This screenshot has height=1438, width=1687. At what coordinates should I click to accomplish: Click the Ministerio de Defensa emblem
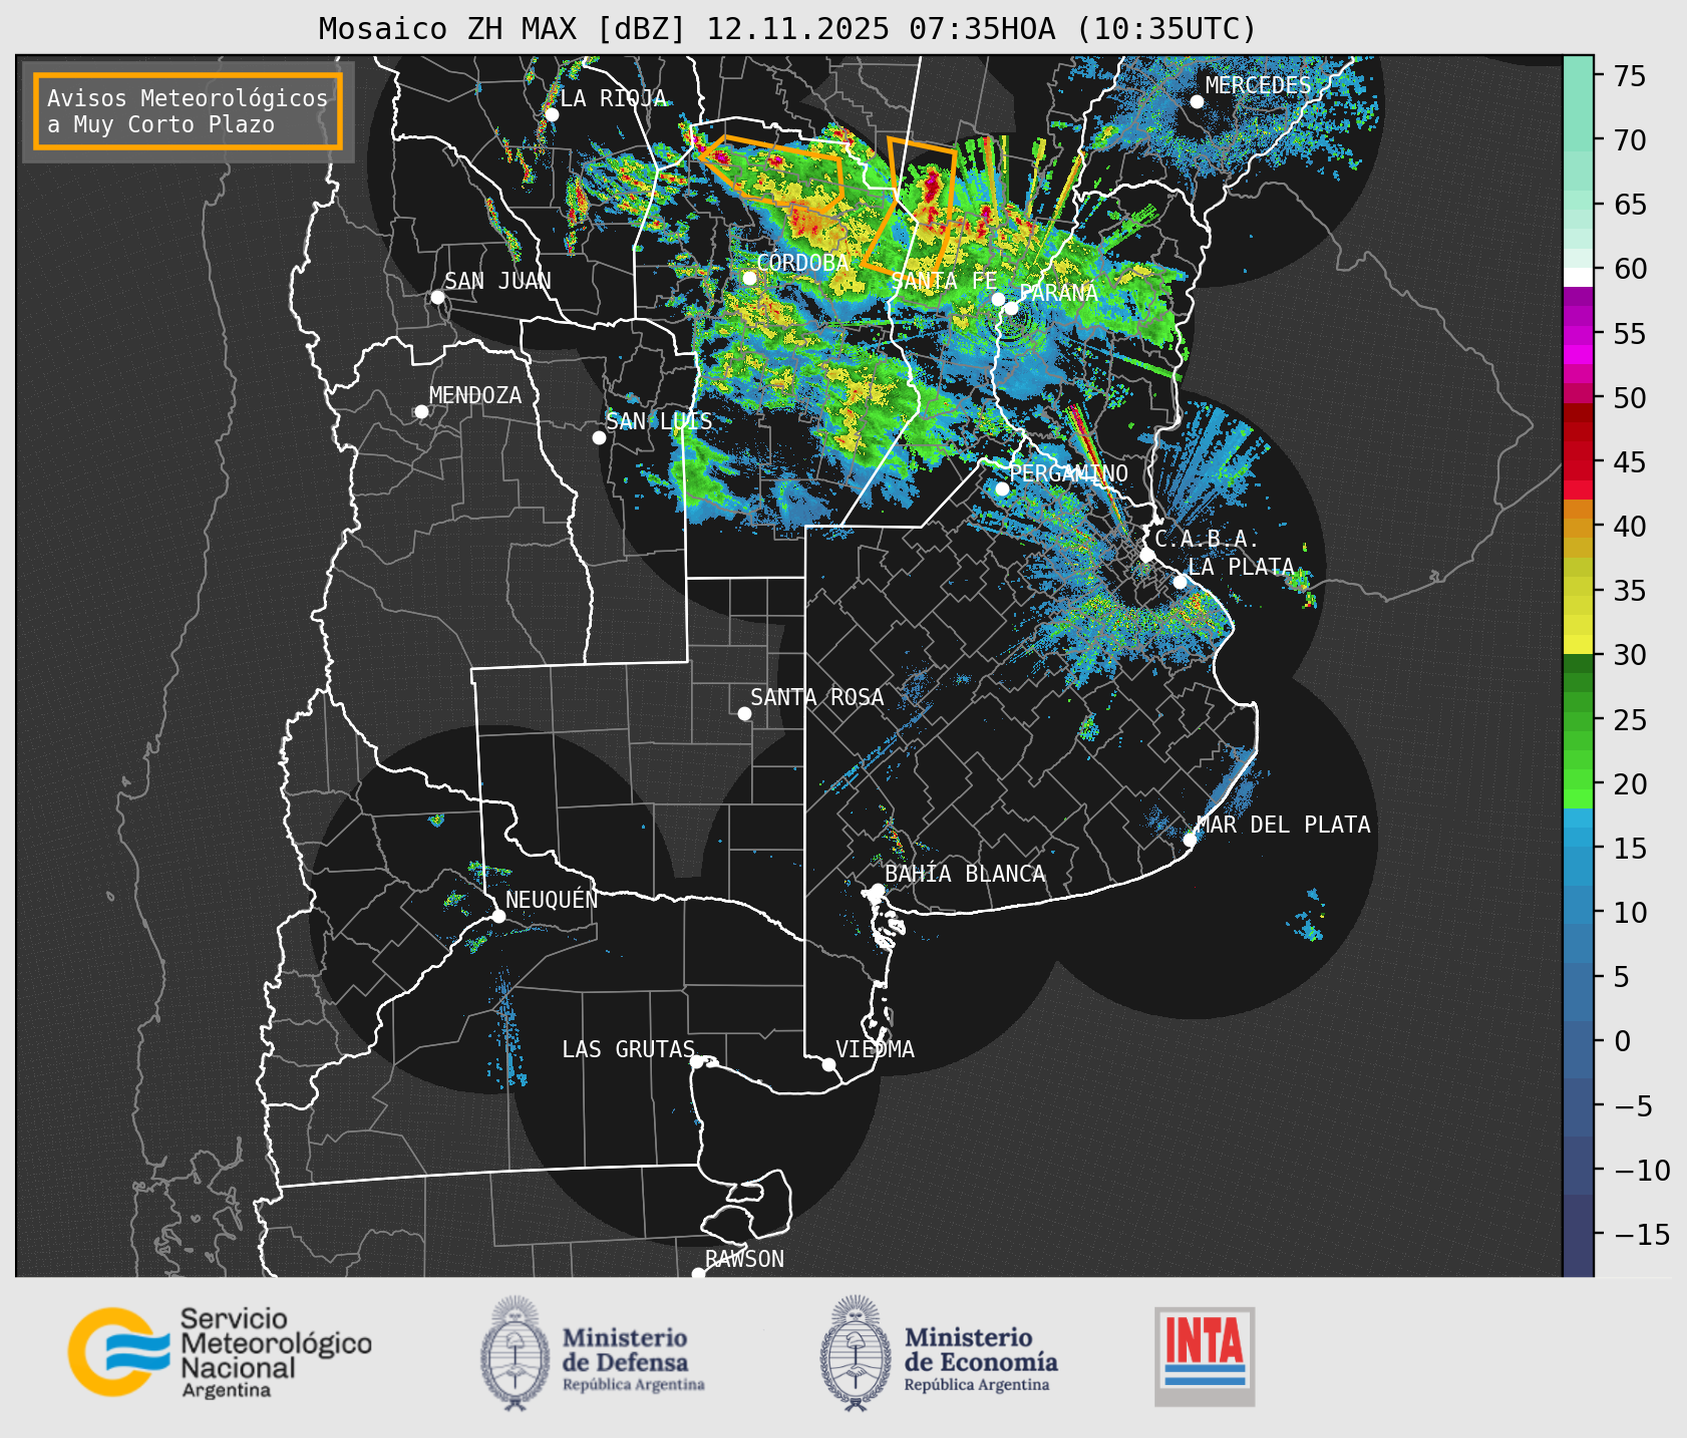(515, 1353)
